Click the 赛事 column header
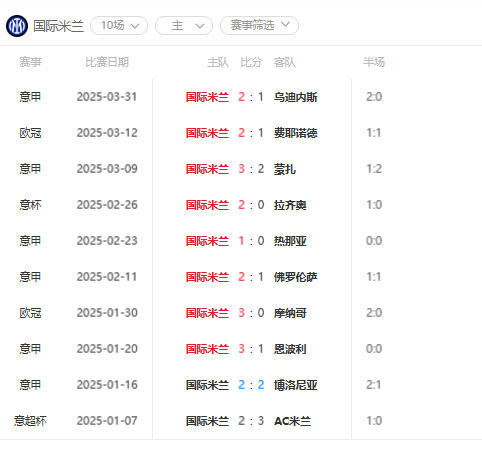 point(30,62)
